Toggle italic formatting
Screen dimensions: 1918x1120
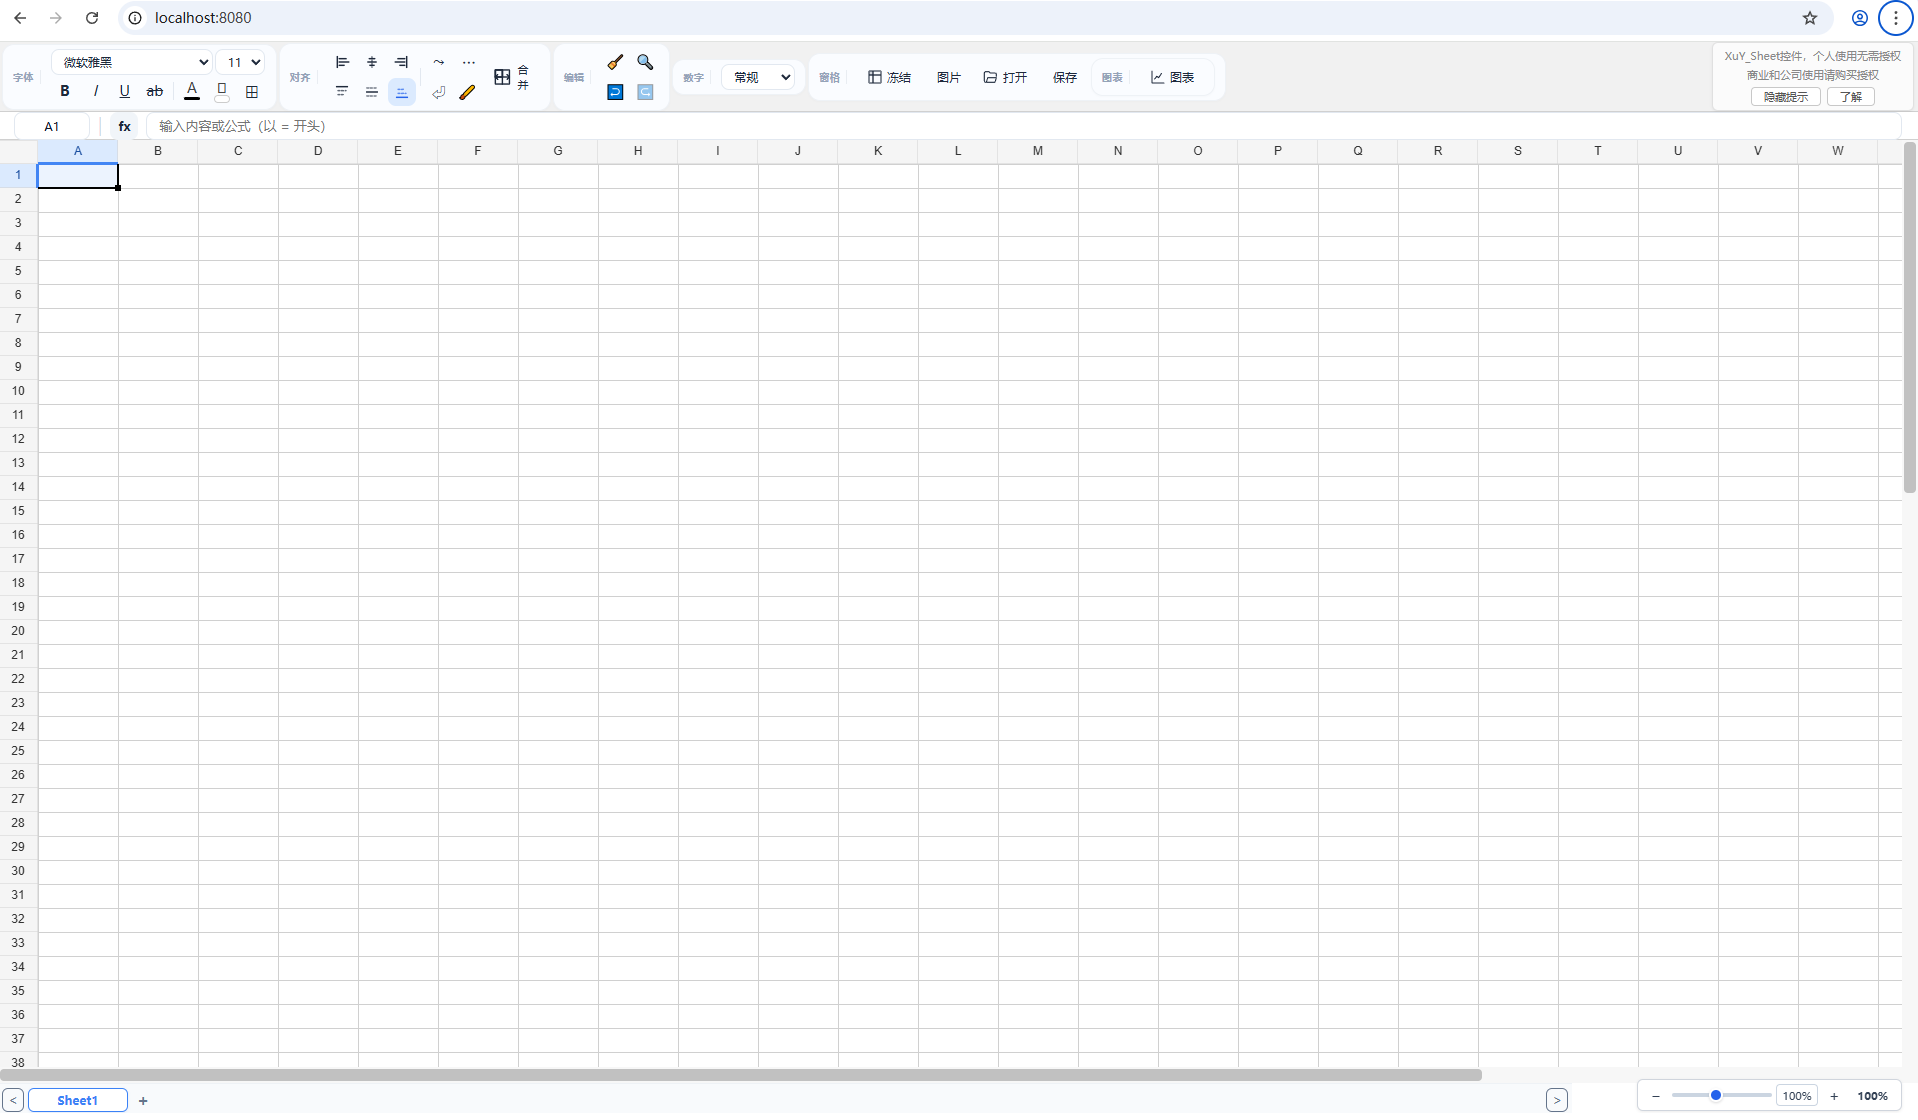[x=95, y=91]
